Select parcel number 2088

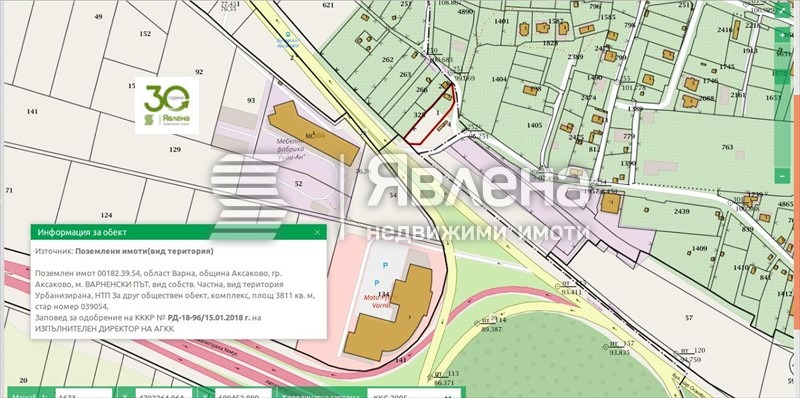(x=707, y=98)
